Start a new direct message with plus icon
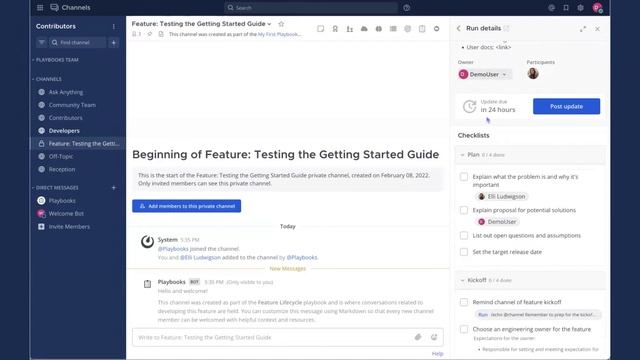 114,188
